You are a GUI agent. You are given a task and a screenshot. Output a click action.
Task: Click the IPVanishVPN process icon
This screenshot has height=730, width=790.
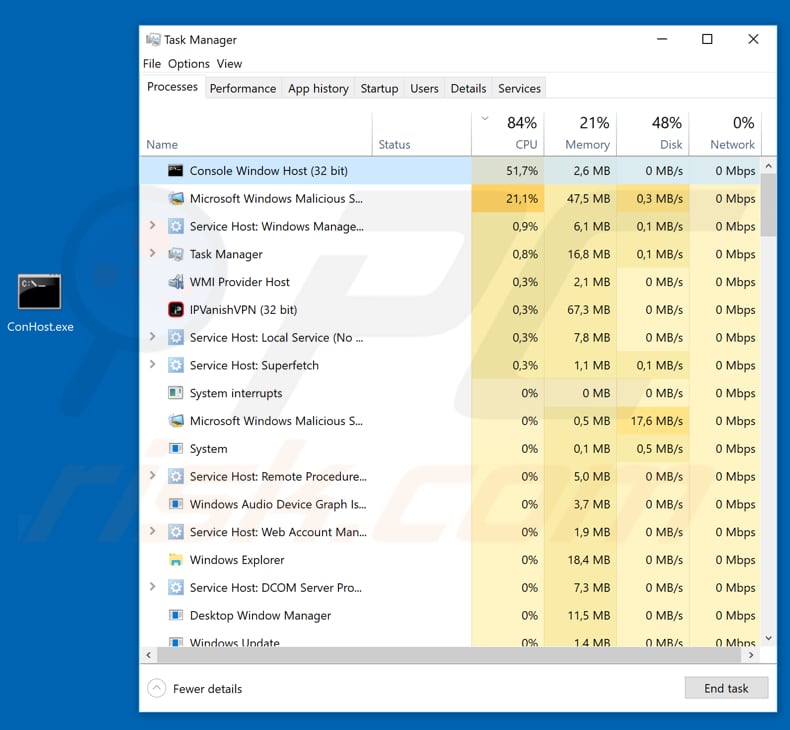[175, 309]
